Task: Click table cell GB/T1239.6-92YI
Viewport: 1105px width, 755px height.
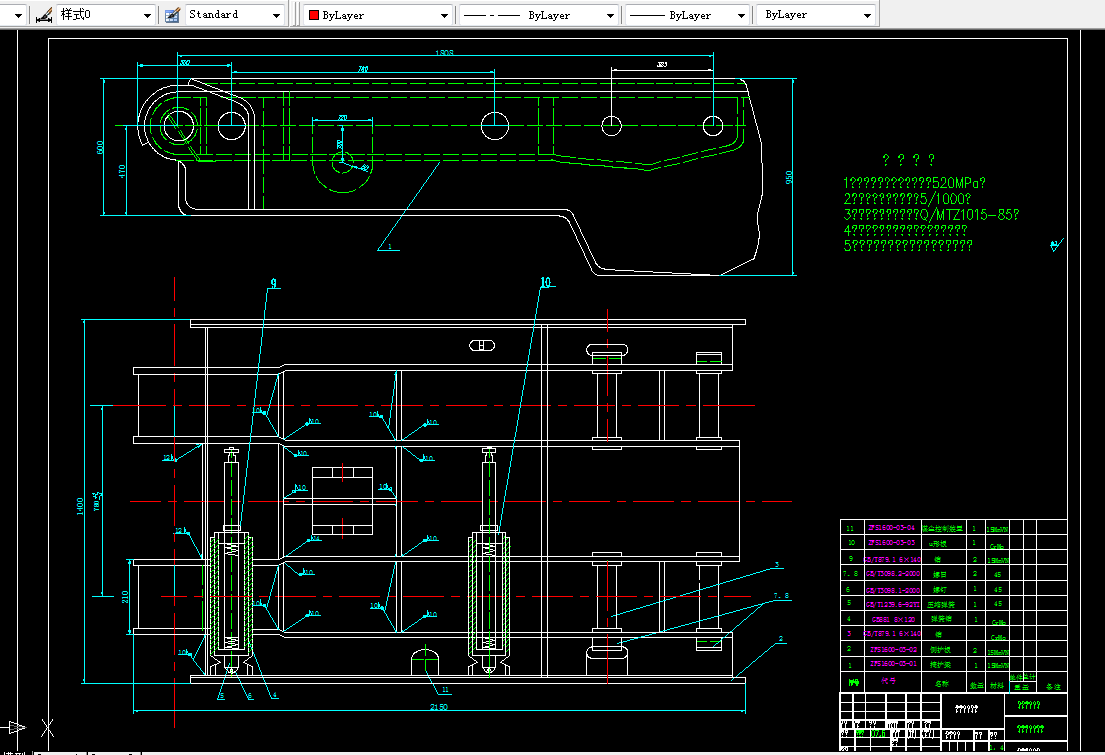Action: [x=892, y=604]
